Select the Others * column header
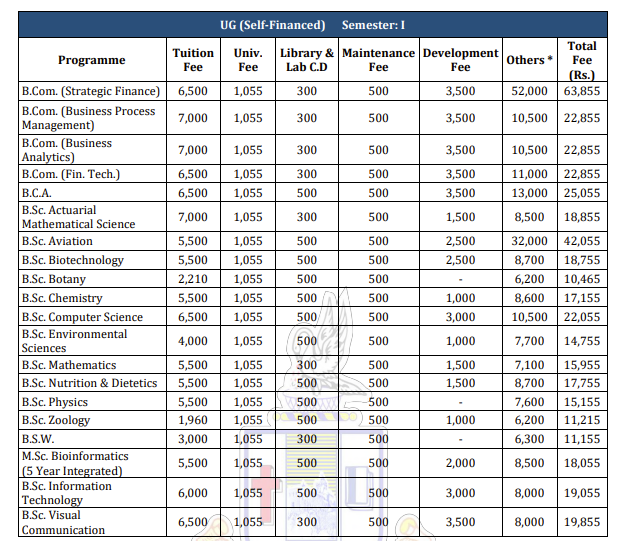 529,60
